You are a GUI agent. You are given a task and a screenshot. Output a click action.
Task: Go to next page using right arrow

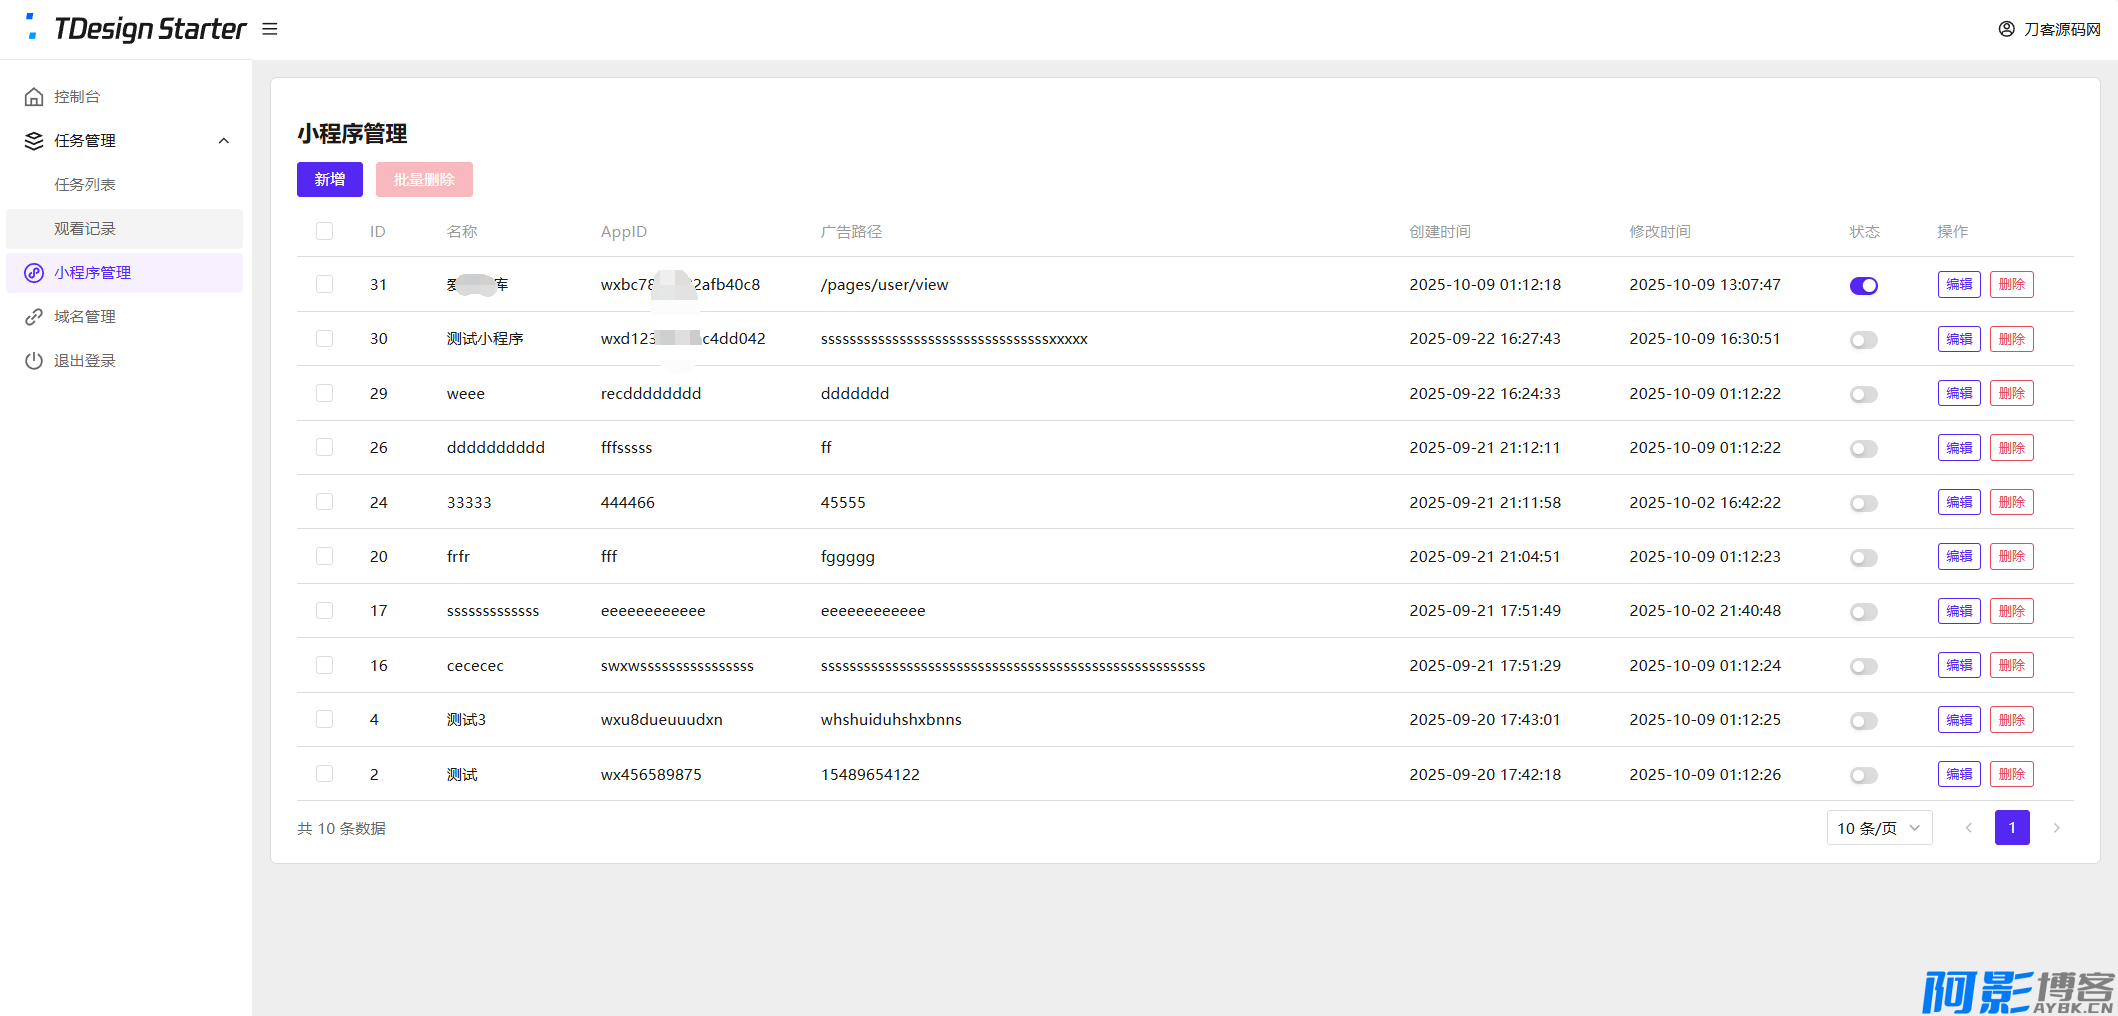pyautogui.click(x=2056, y=828)
